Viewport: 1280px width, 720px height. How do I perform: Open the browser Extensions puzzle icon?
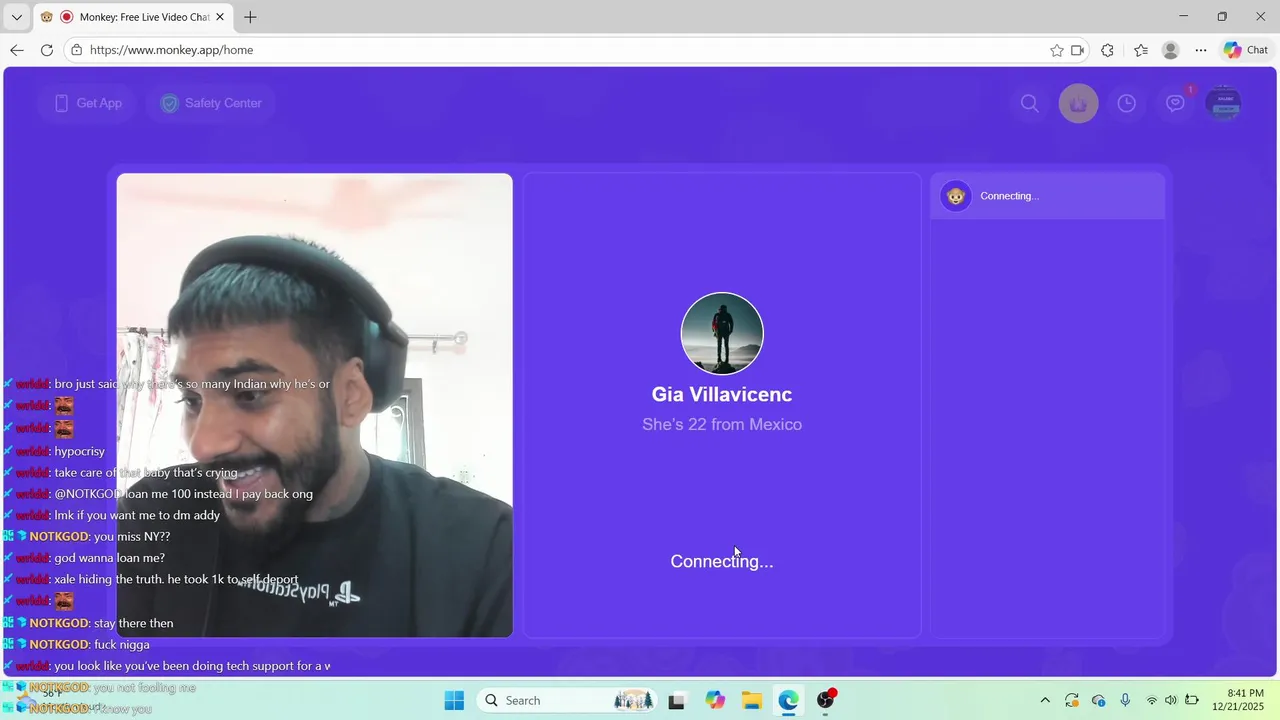coord(1107,50)
